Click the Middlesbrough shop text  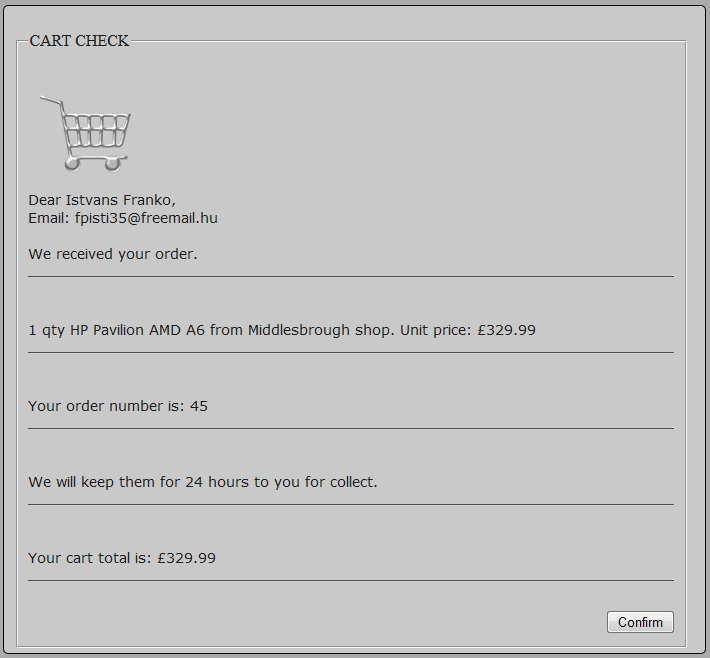click(319, 330)
